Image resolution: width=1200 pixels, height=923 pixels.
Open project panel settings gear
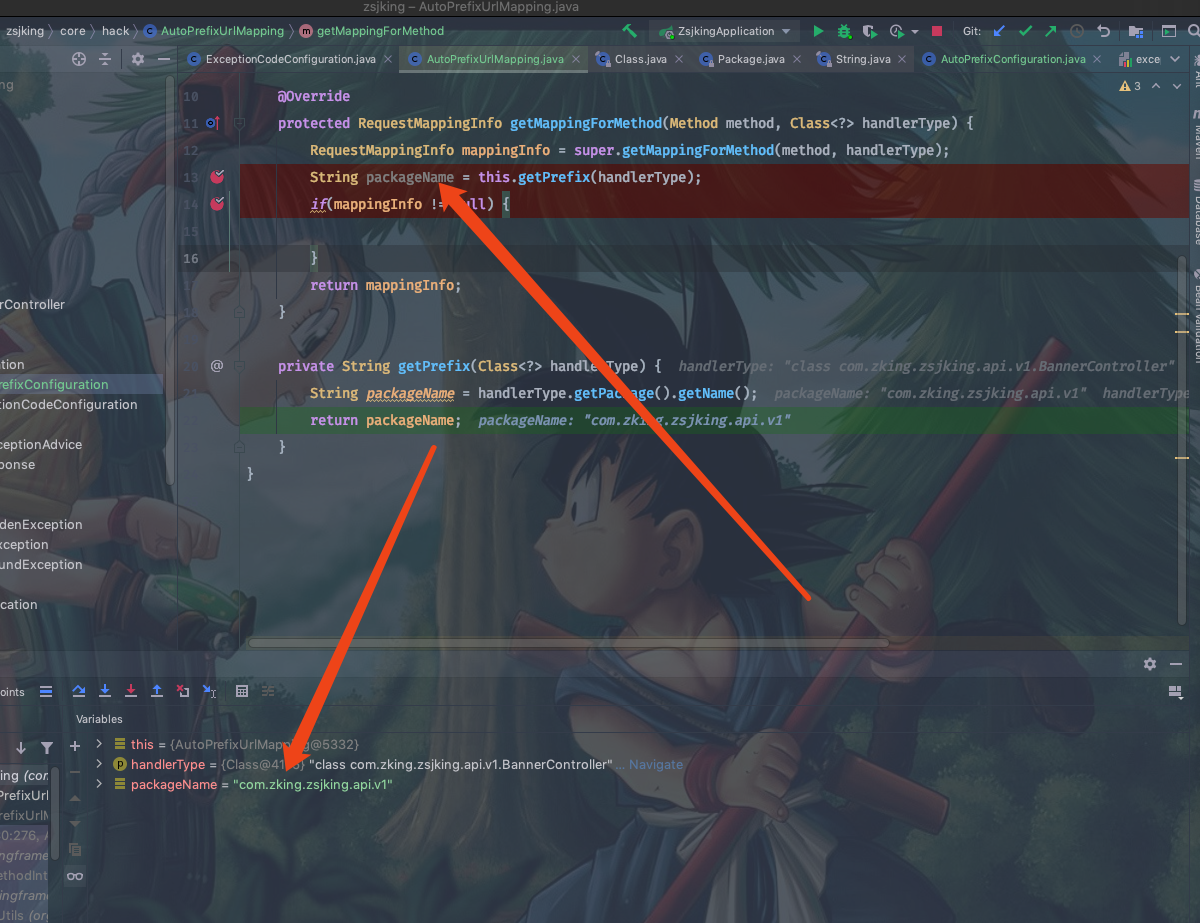138,59
